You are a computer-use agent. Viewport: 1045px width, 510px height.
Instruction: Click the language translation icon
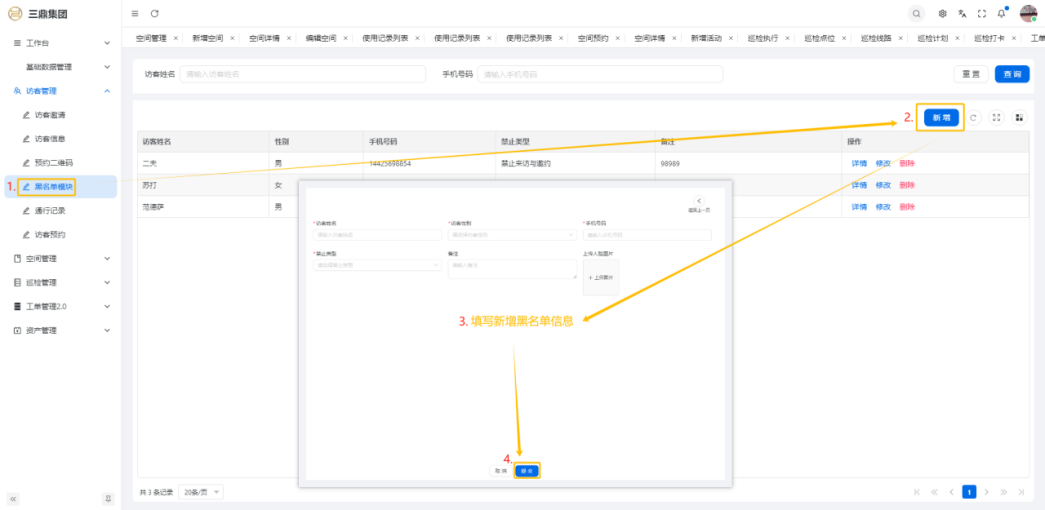[x=962, y=13]
